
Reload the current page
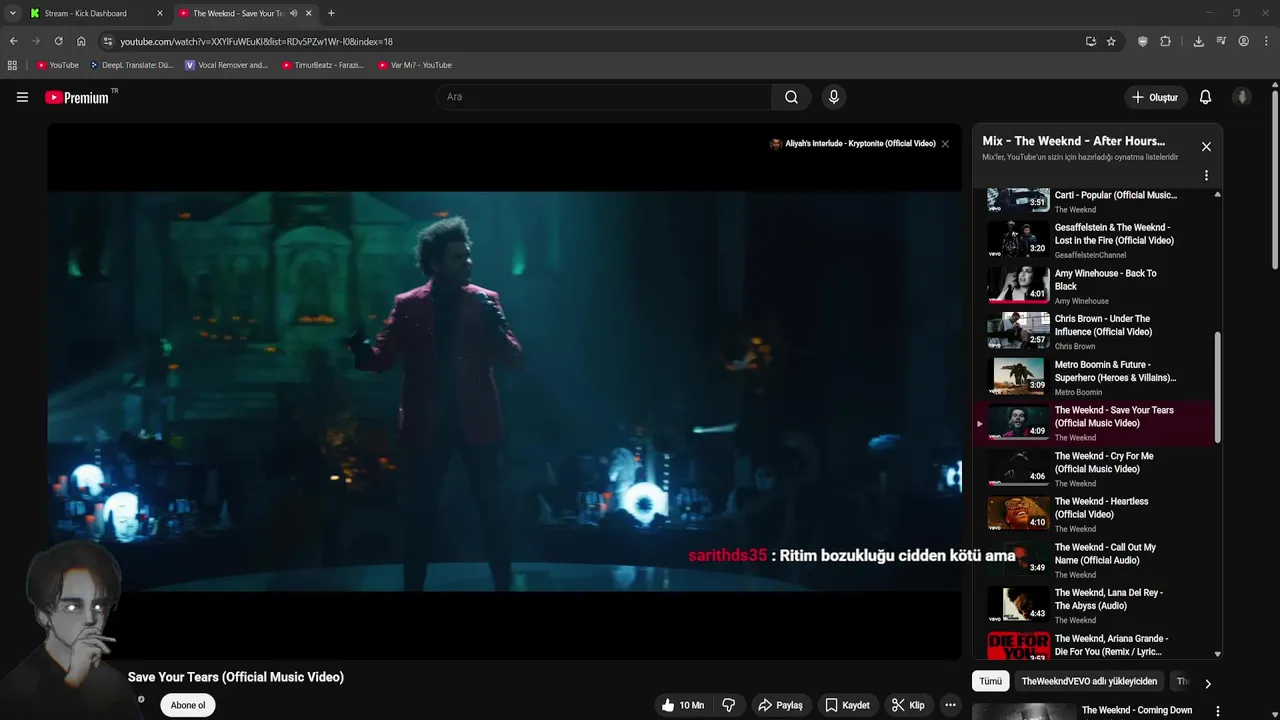click(58, 41)
